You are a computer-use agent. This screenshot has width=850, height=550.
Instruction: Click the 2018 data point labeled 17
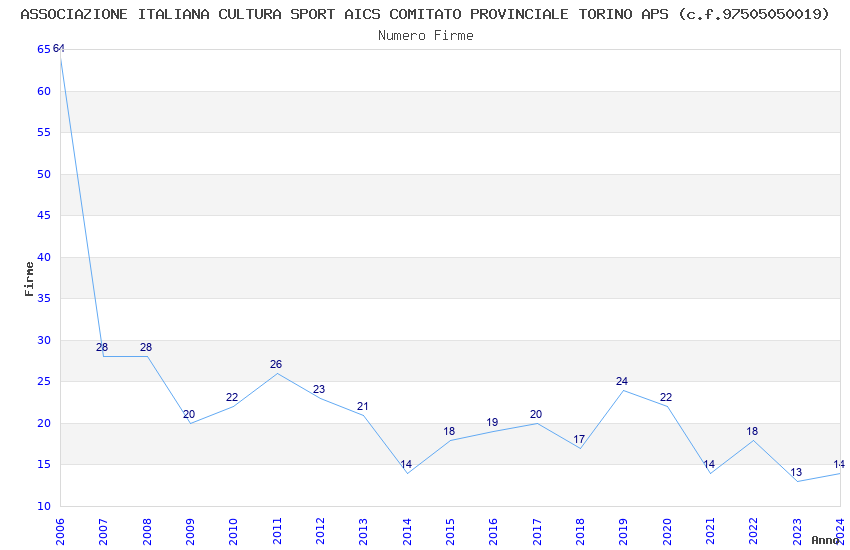pos(580,448)
